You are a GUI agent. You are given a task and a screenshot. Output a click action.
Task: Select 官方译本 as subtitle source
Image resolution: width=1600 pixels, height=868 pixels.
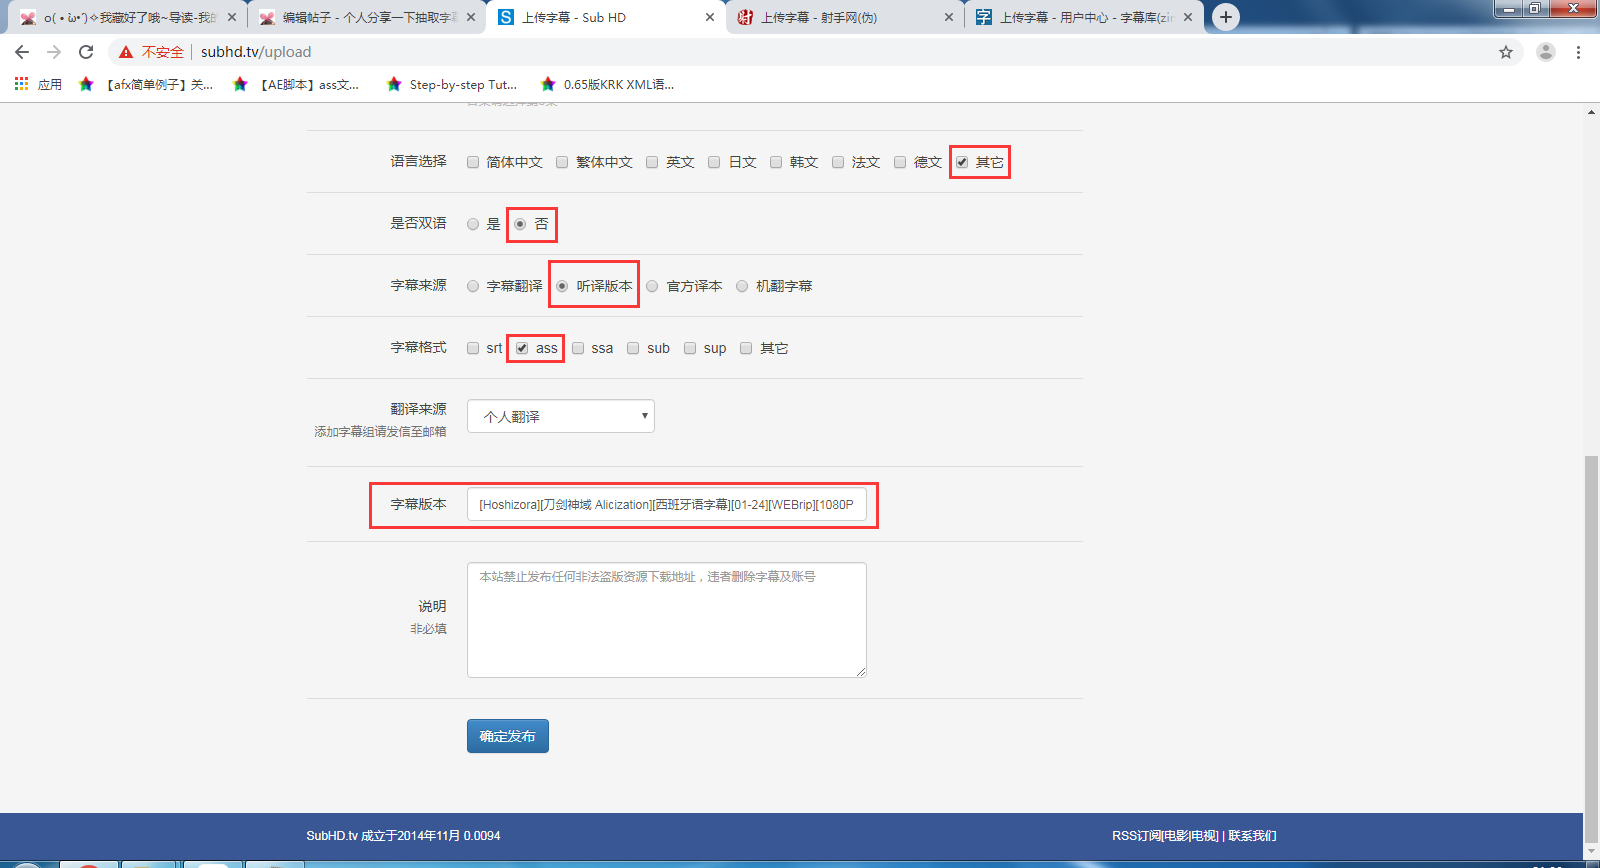pyautogui.click(x=652, y=286)
